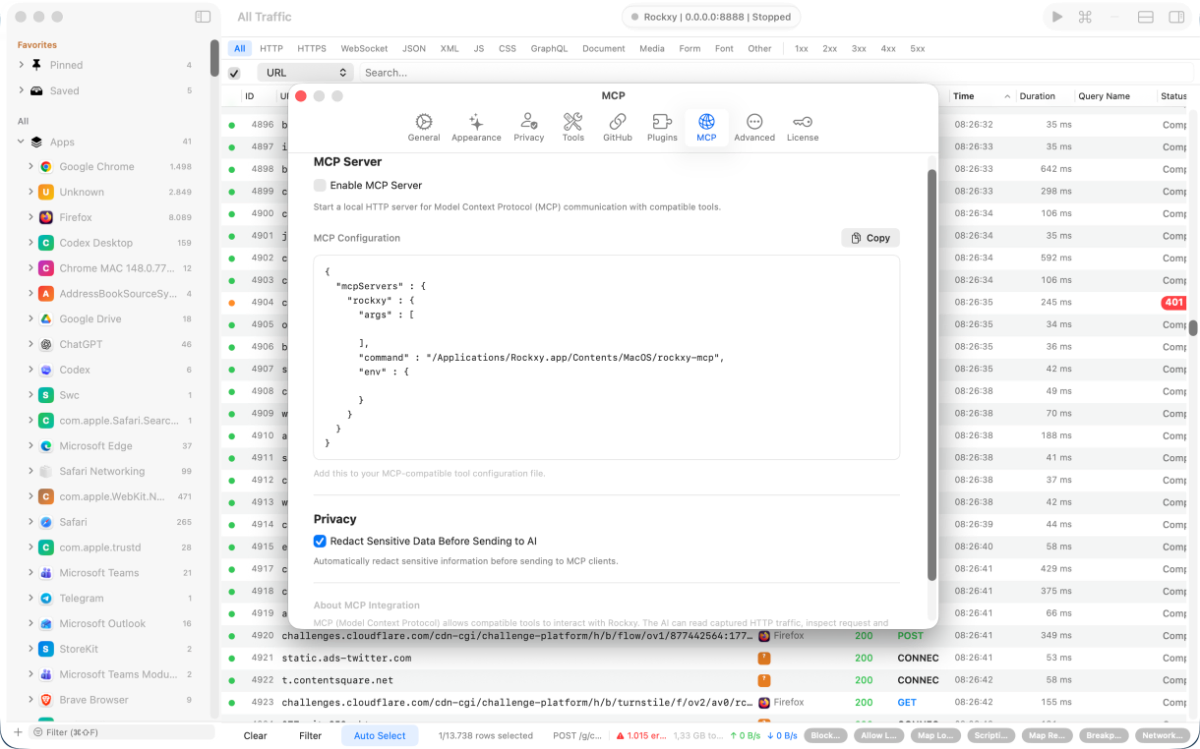
Task: Click the ChatGPT app icon in sidebar
Action: coord(46,344)
